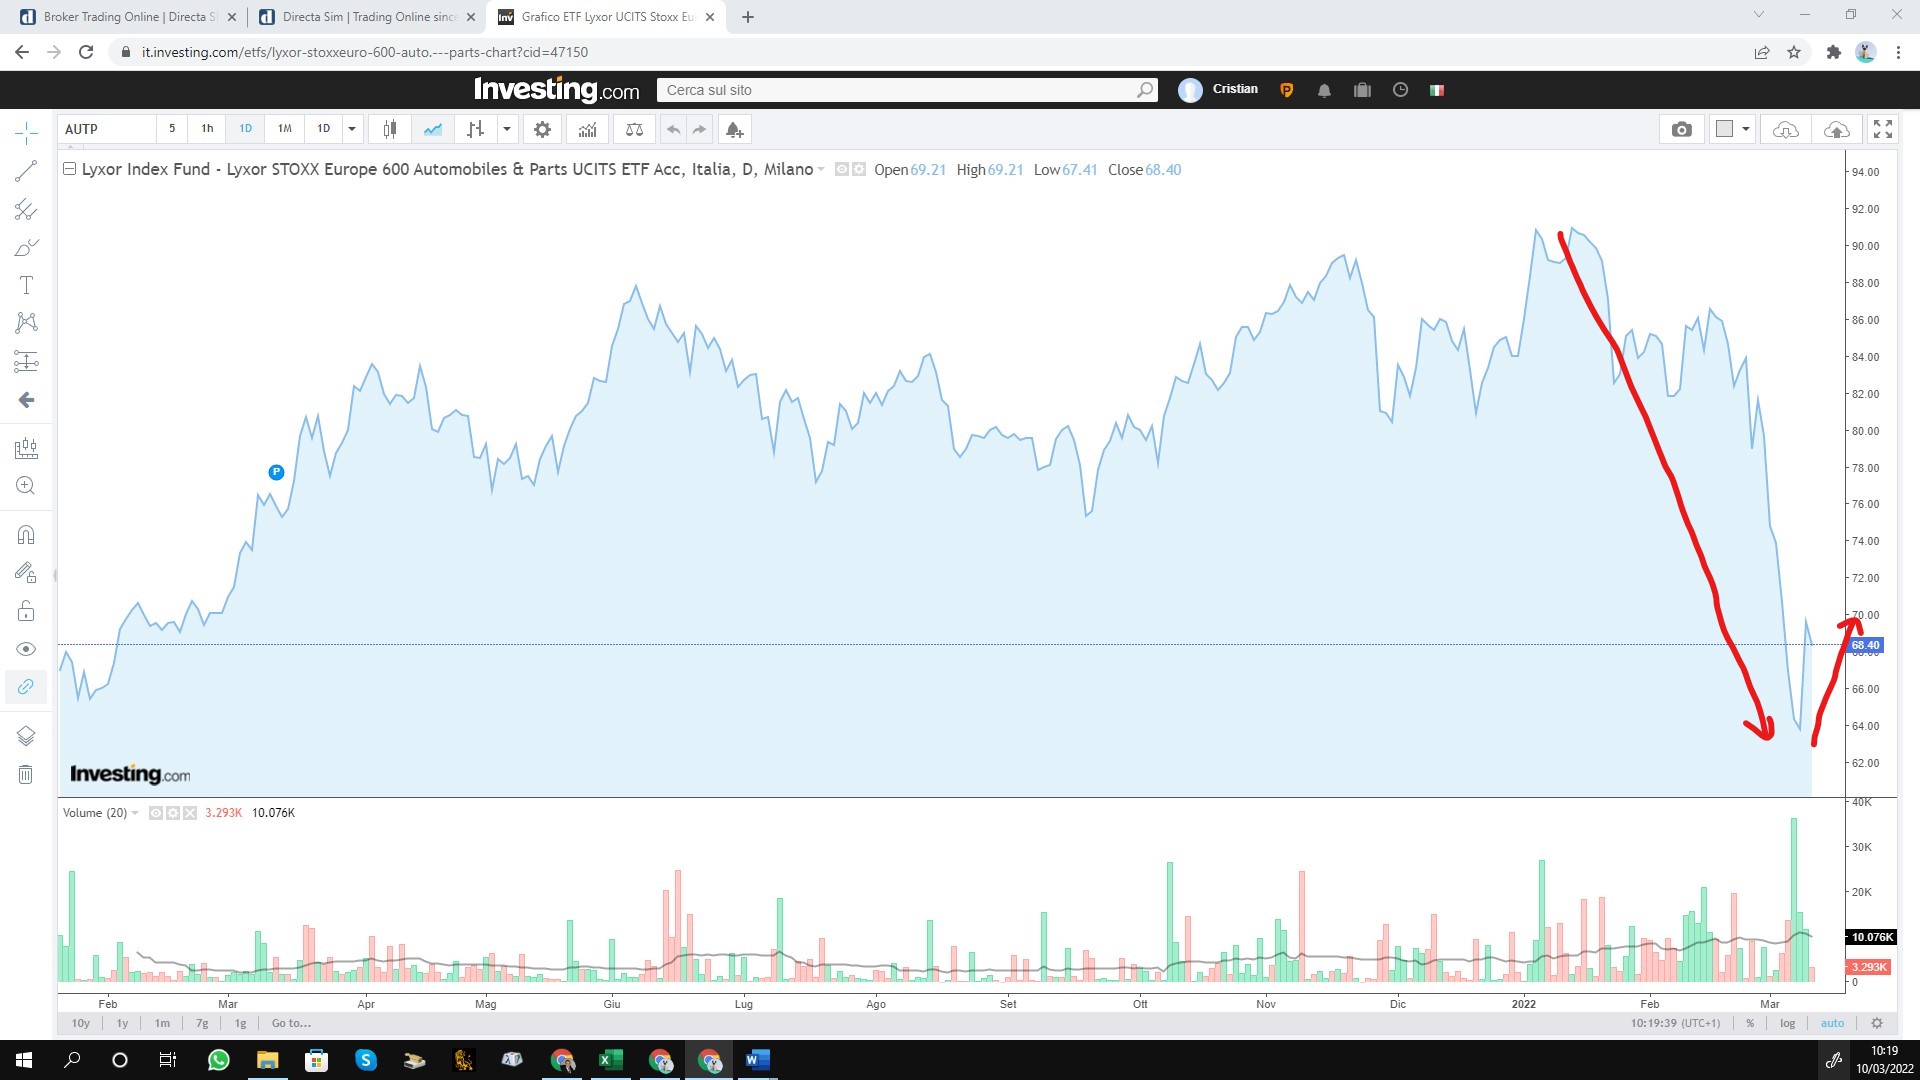
Task: Select the text annotation tool
Action: click(26, 285)
